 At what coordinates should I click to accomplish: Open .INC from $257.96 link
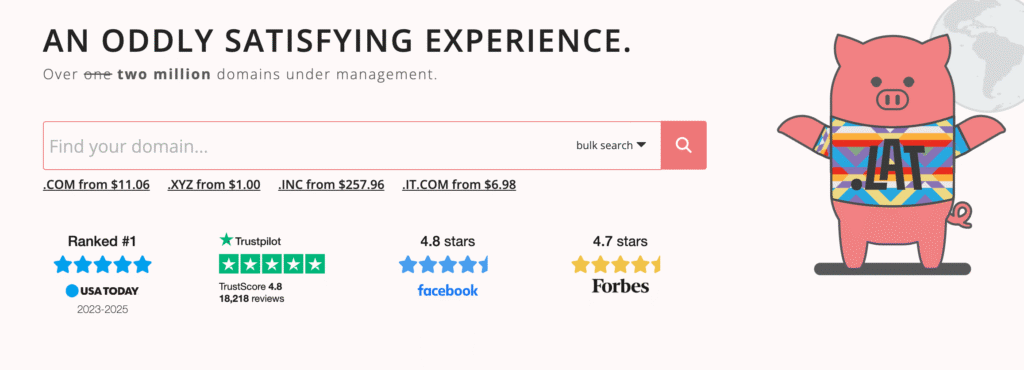pyautogui.click(x=331, y=185)
